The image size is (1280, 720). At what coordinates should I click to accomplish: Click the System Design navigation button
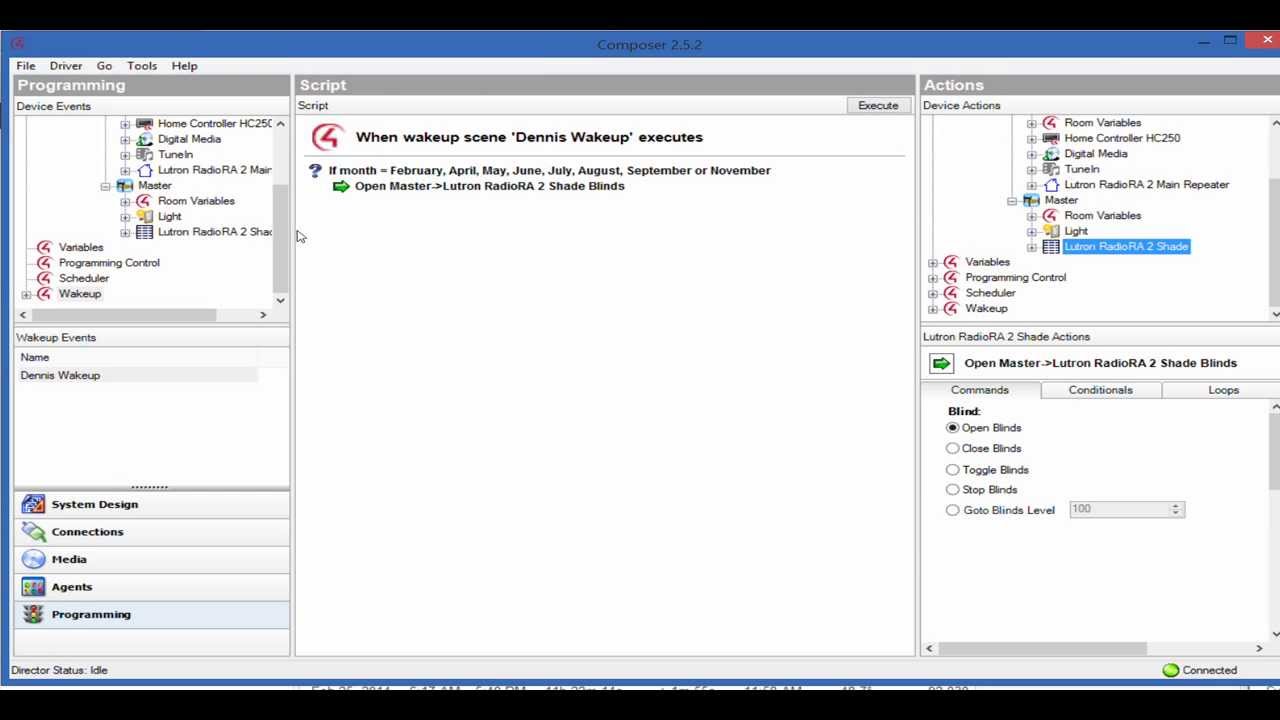coord(152,504)
